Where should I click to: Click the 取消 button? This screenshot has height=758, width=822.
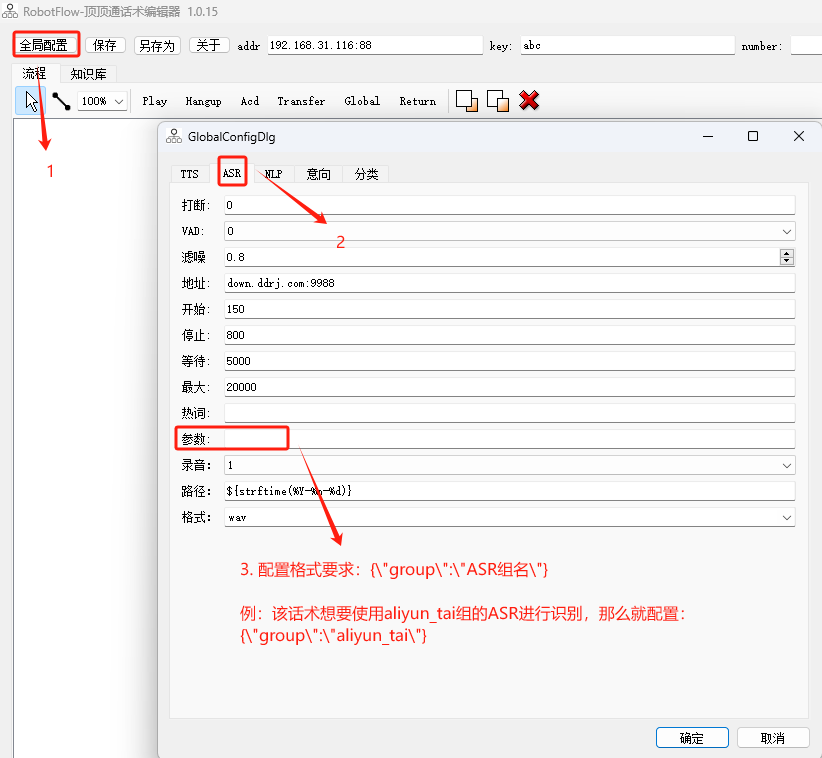773,738
